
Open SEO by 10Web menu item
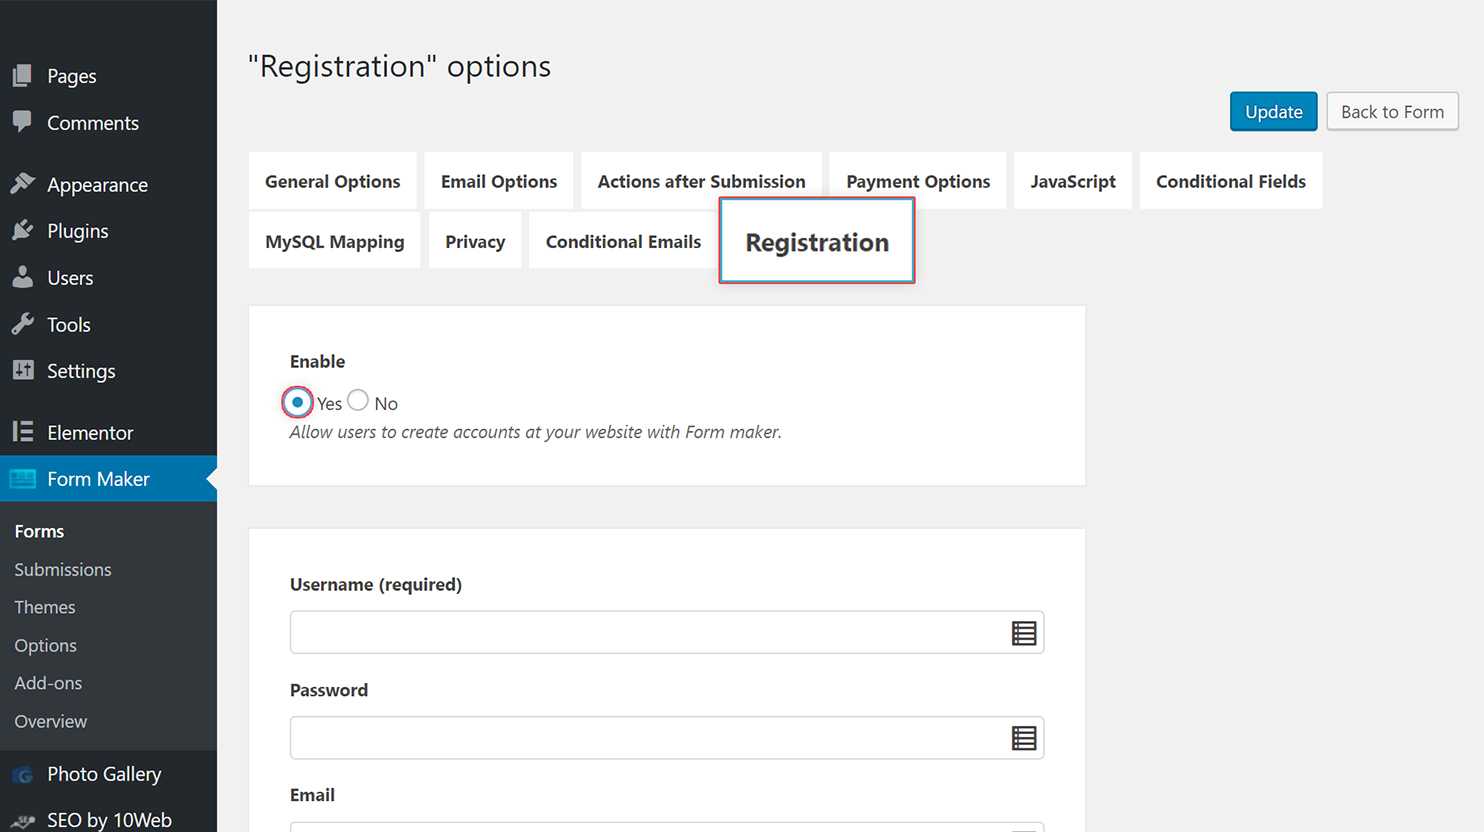(x=108, y=820)
